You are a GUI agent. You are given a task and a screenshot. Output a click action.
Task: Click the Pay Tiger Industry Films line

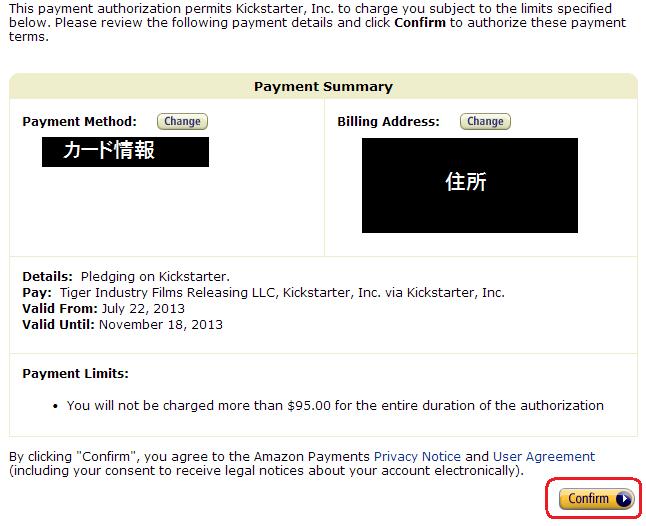(263, 292)
